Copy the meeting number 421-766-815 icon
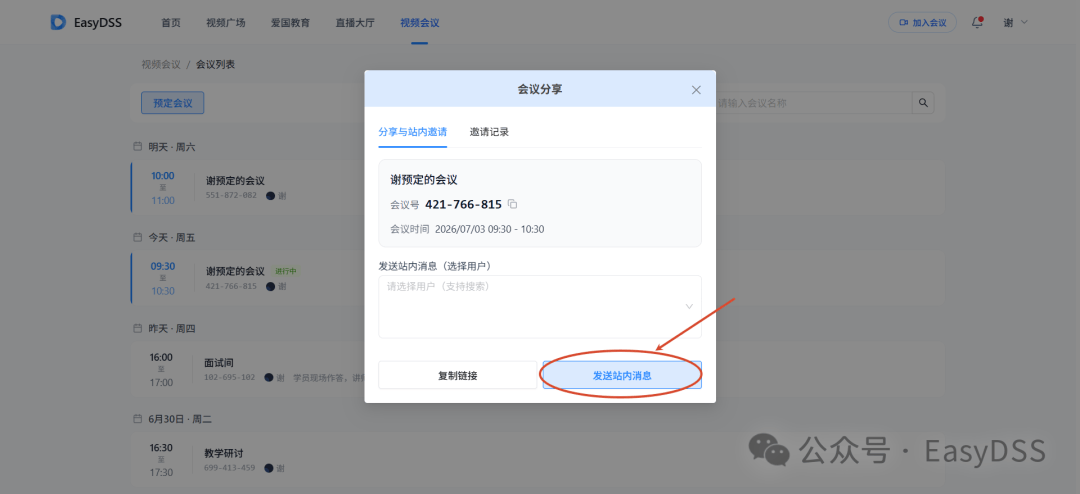 tap(512, 204)
